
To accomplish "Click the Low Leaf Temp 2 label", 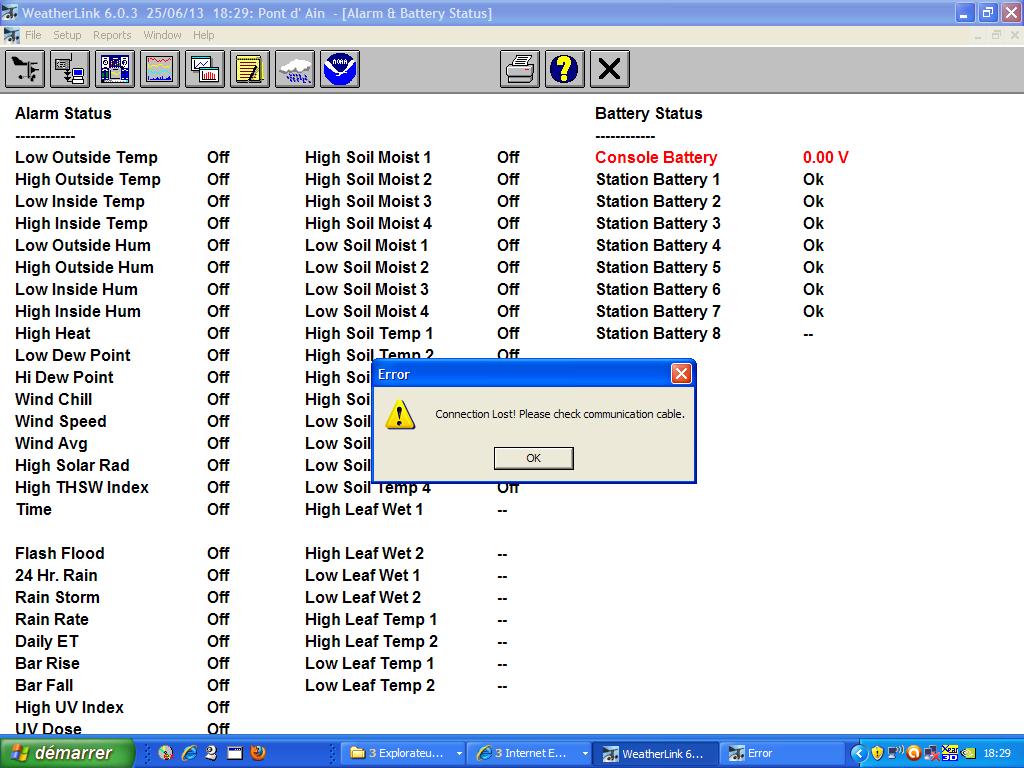I will coord(370,686).
